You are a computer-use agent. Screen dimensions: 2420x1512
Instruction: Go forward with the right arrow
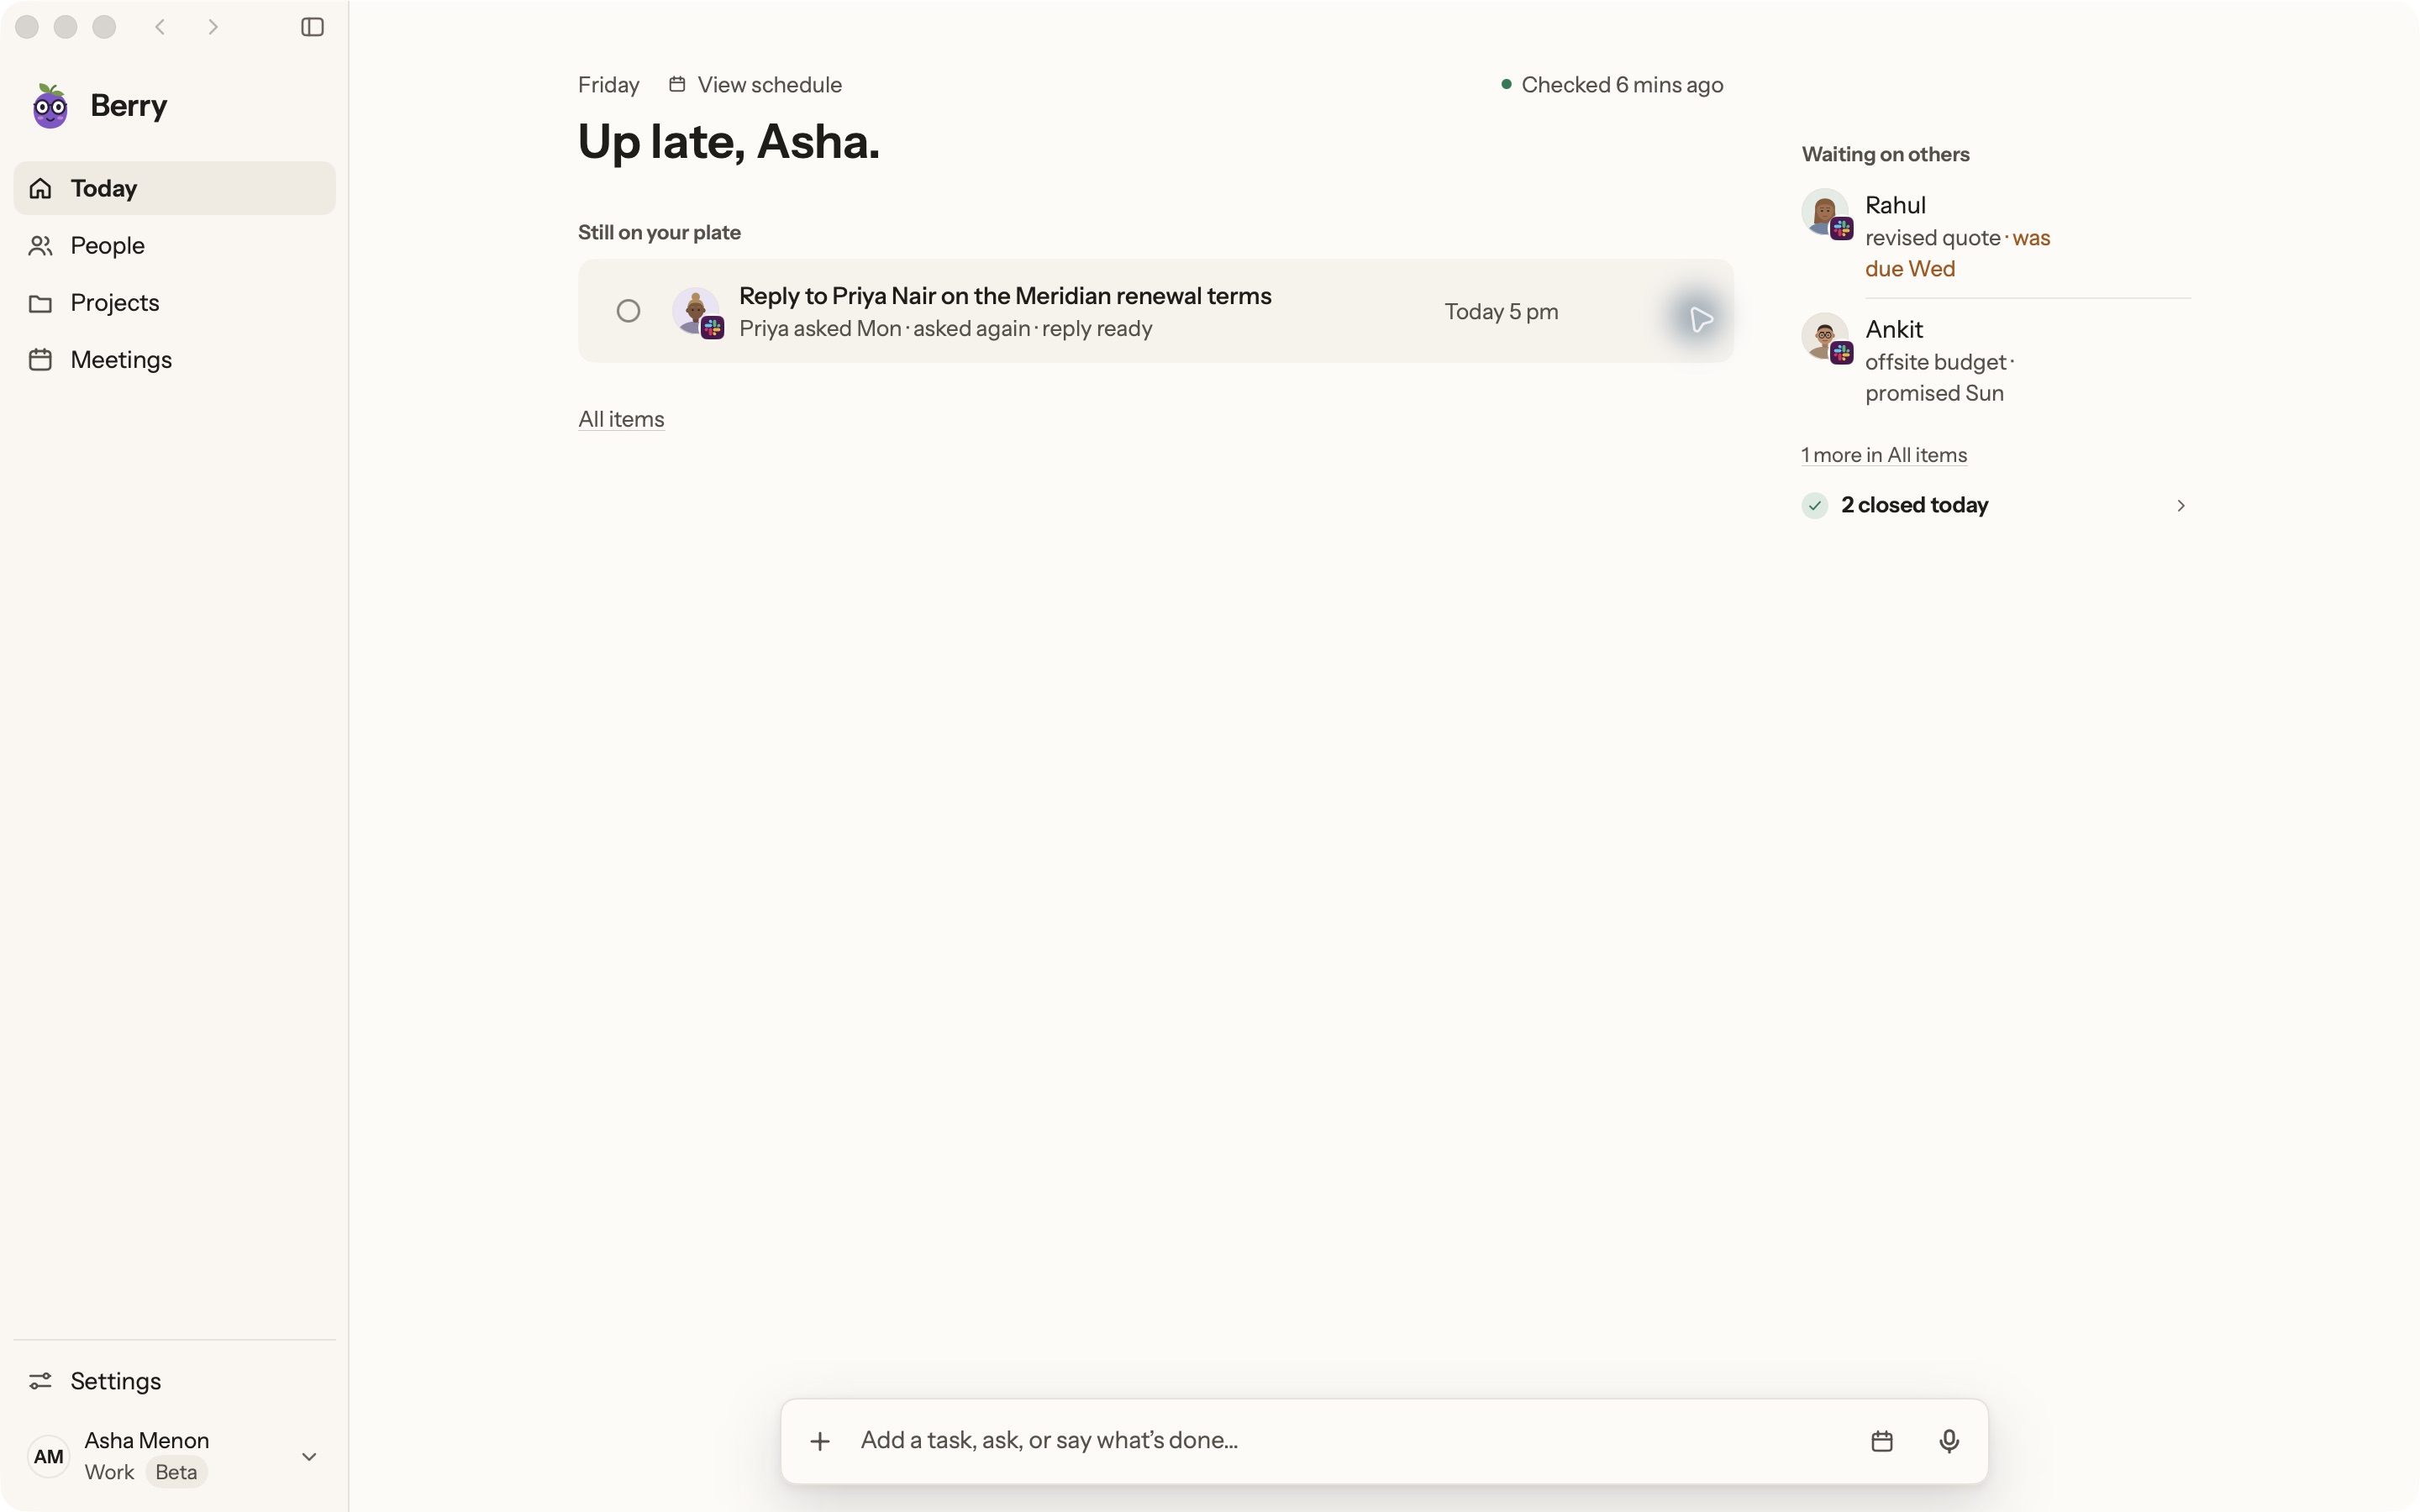pos(213,27)
